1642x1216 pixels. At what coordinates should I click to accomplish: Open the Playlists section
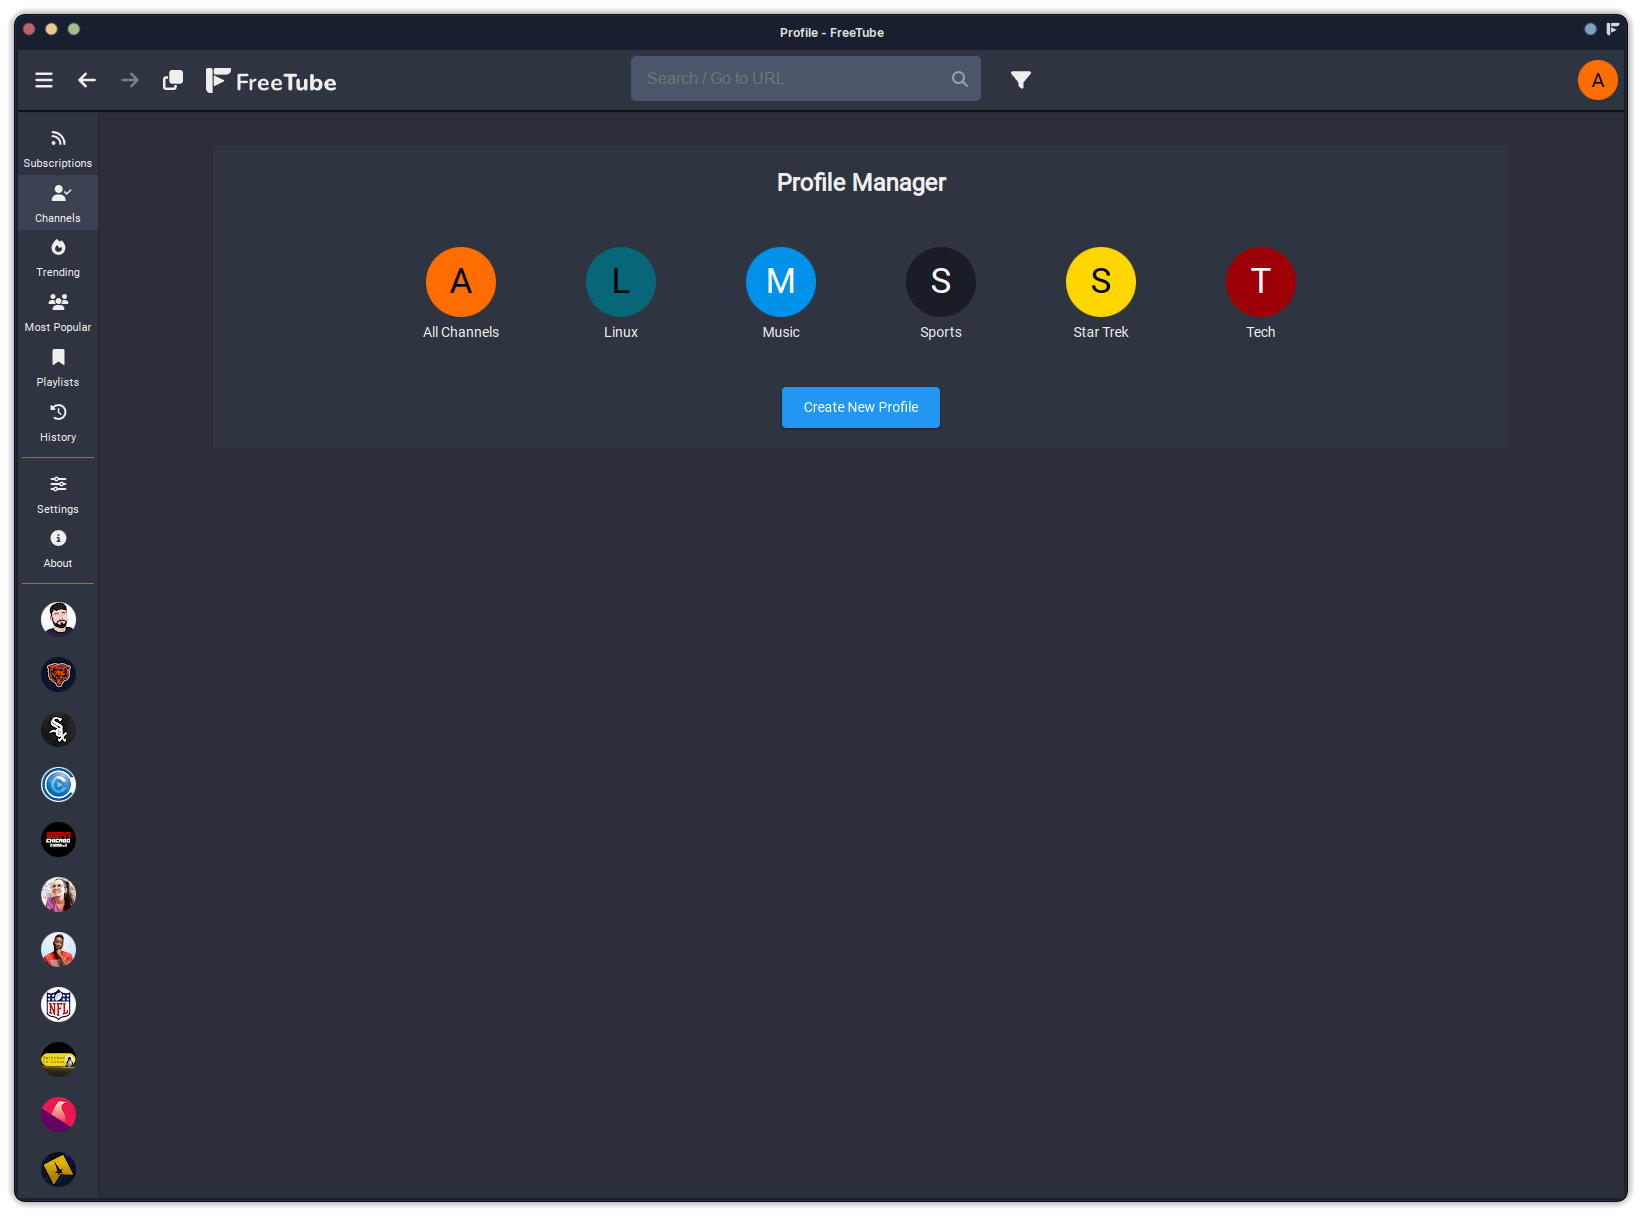click(58, 367)
